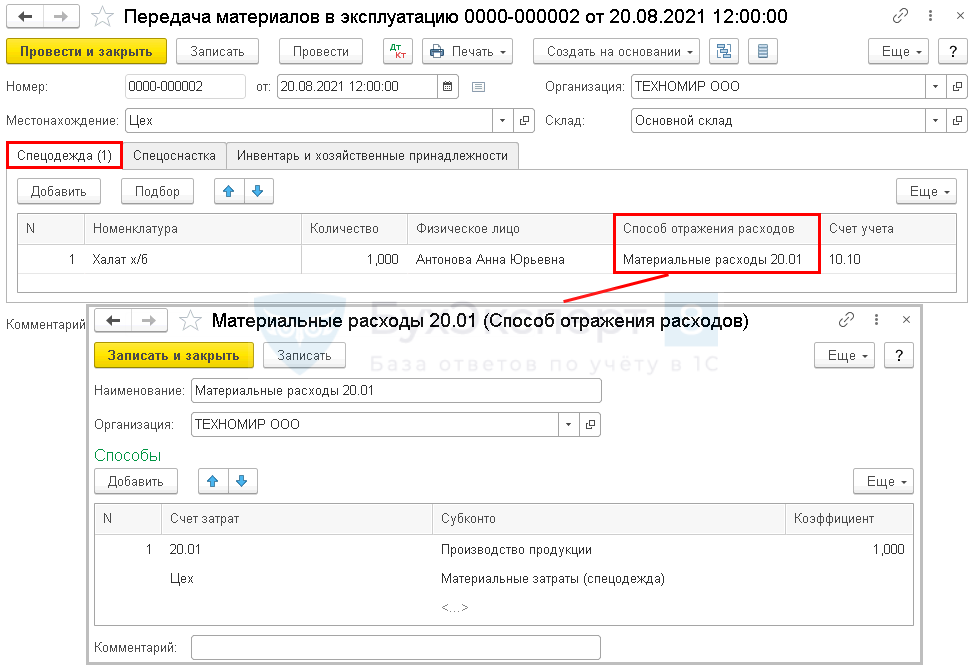Go back in the Материальные расходы window
Image resolution: width=973 pixels, height=669 pixels.
(113, 320)
